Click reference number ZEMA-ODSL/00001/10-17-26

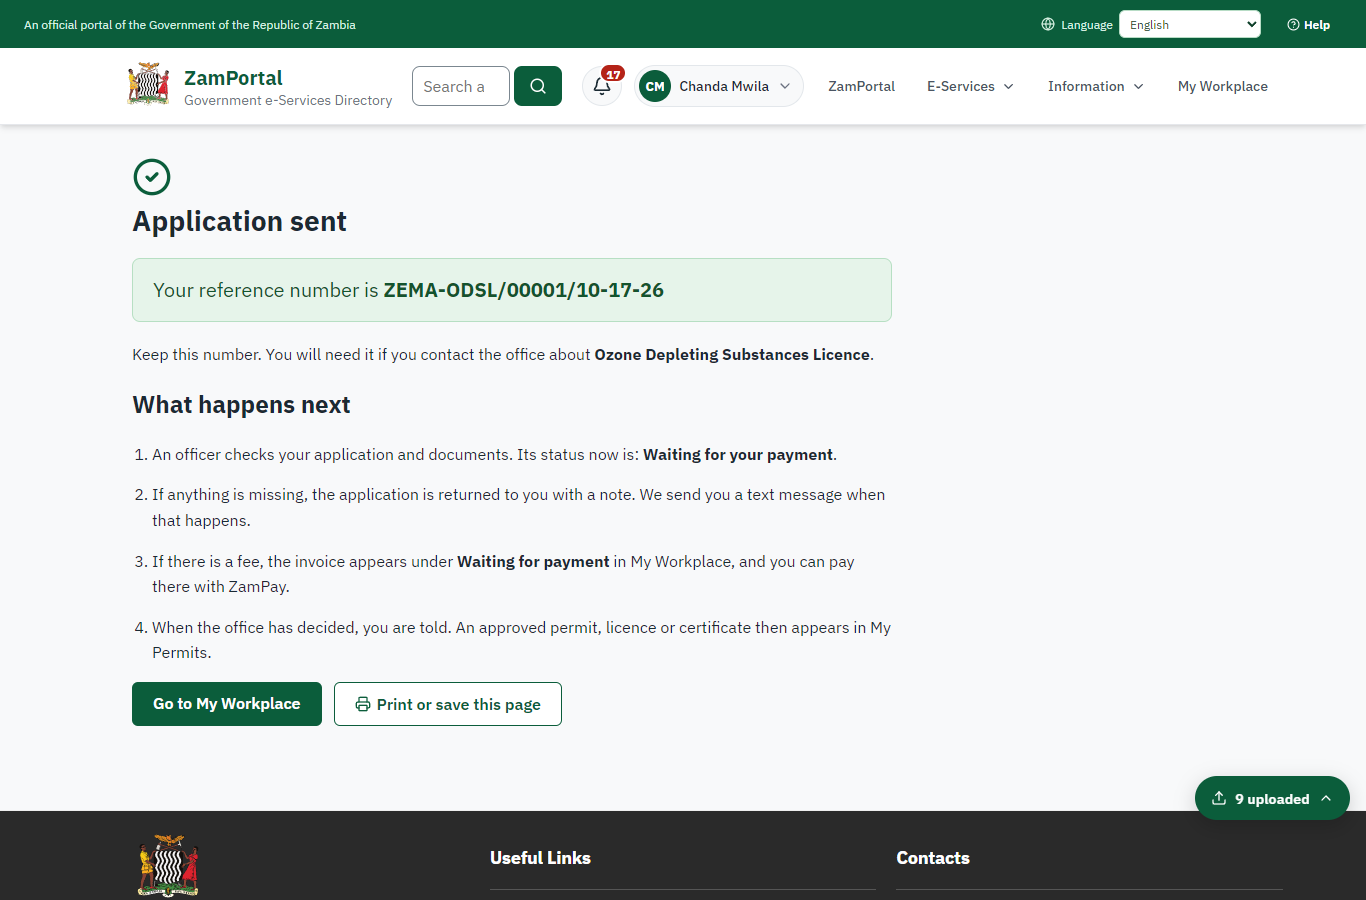pyautogui.click(x=524, y=290)
